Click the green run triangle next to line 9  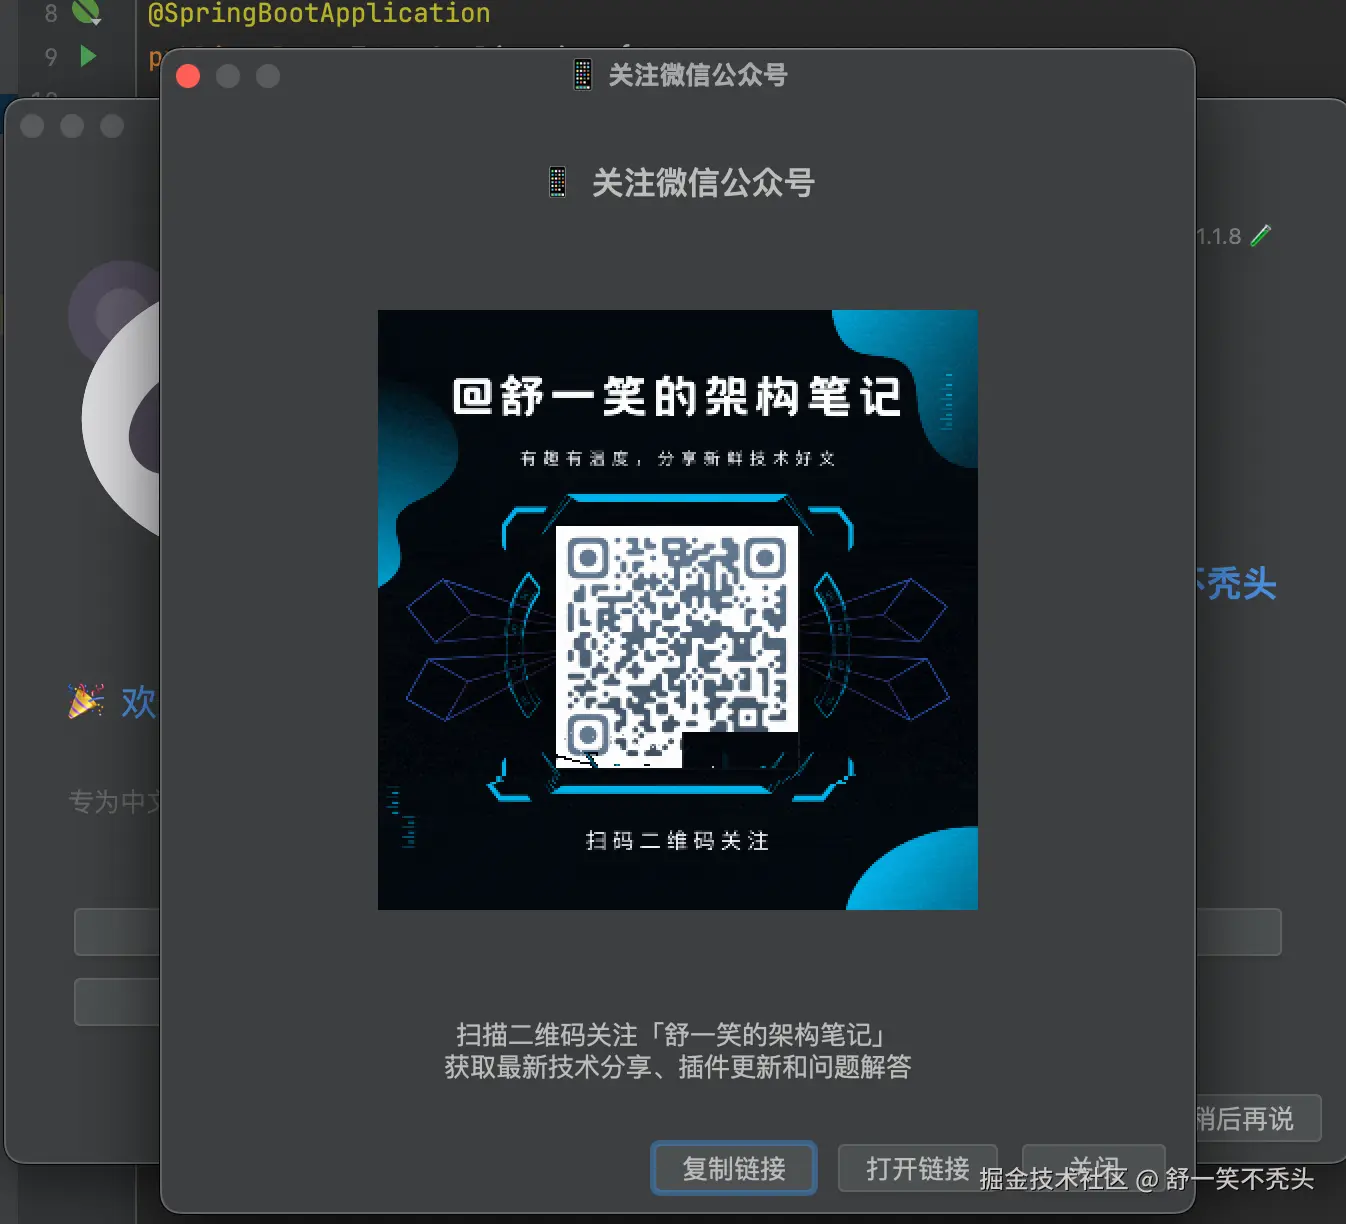88,56
